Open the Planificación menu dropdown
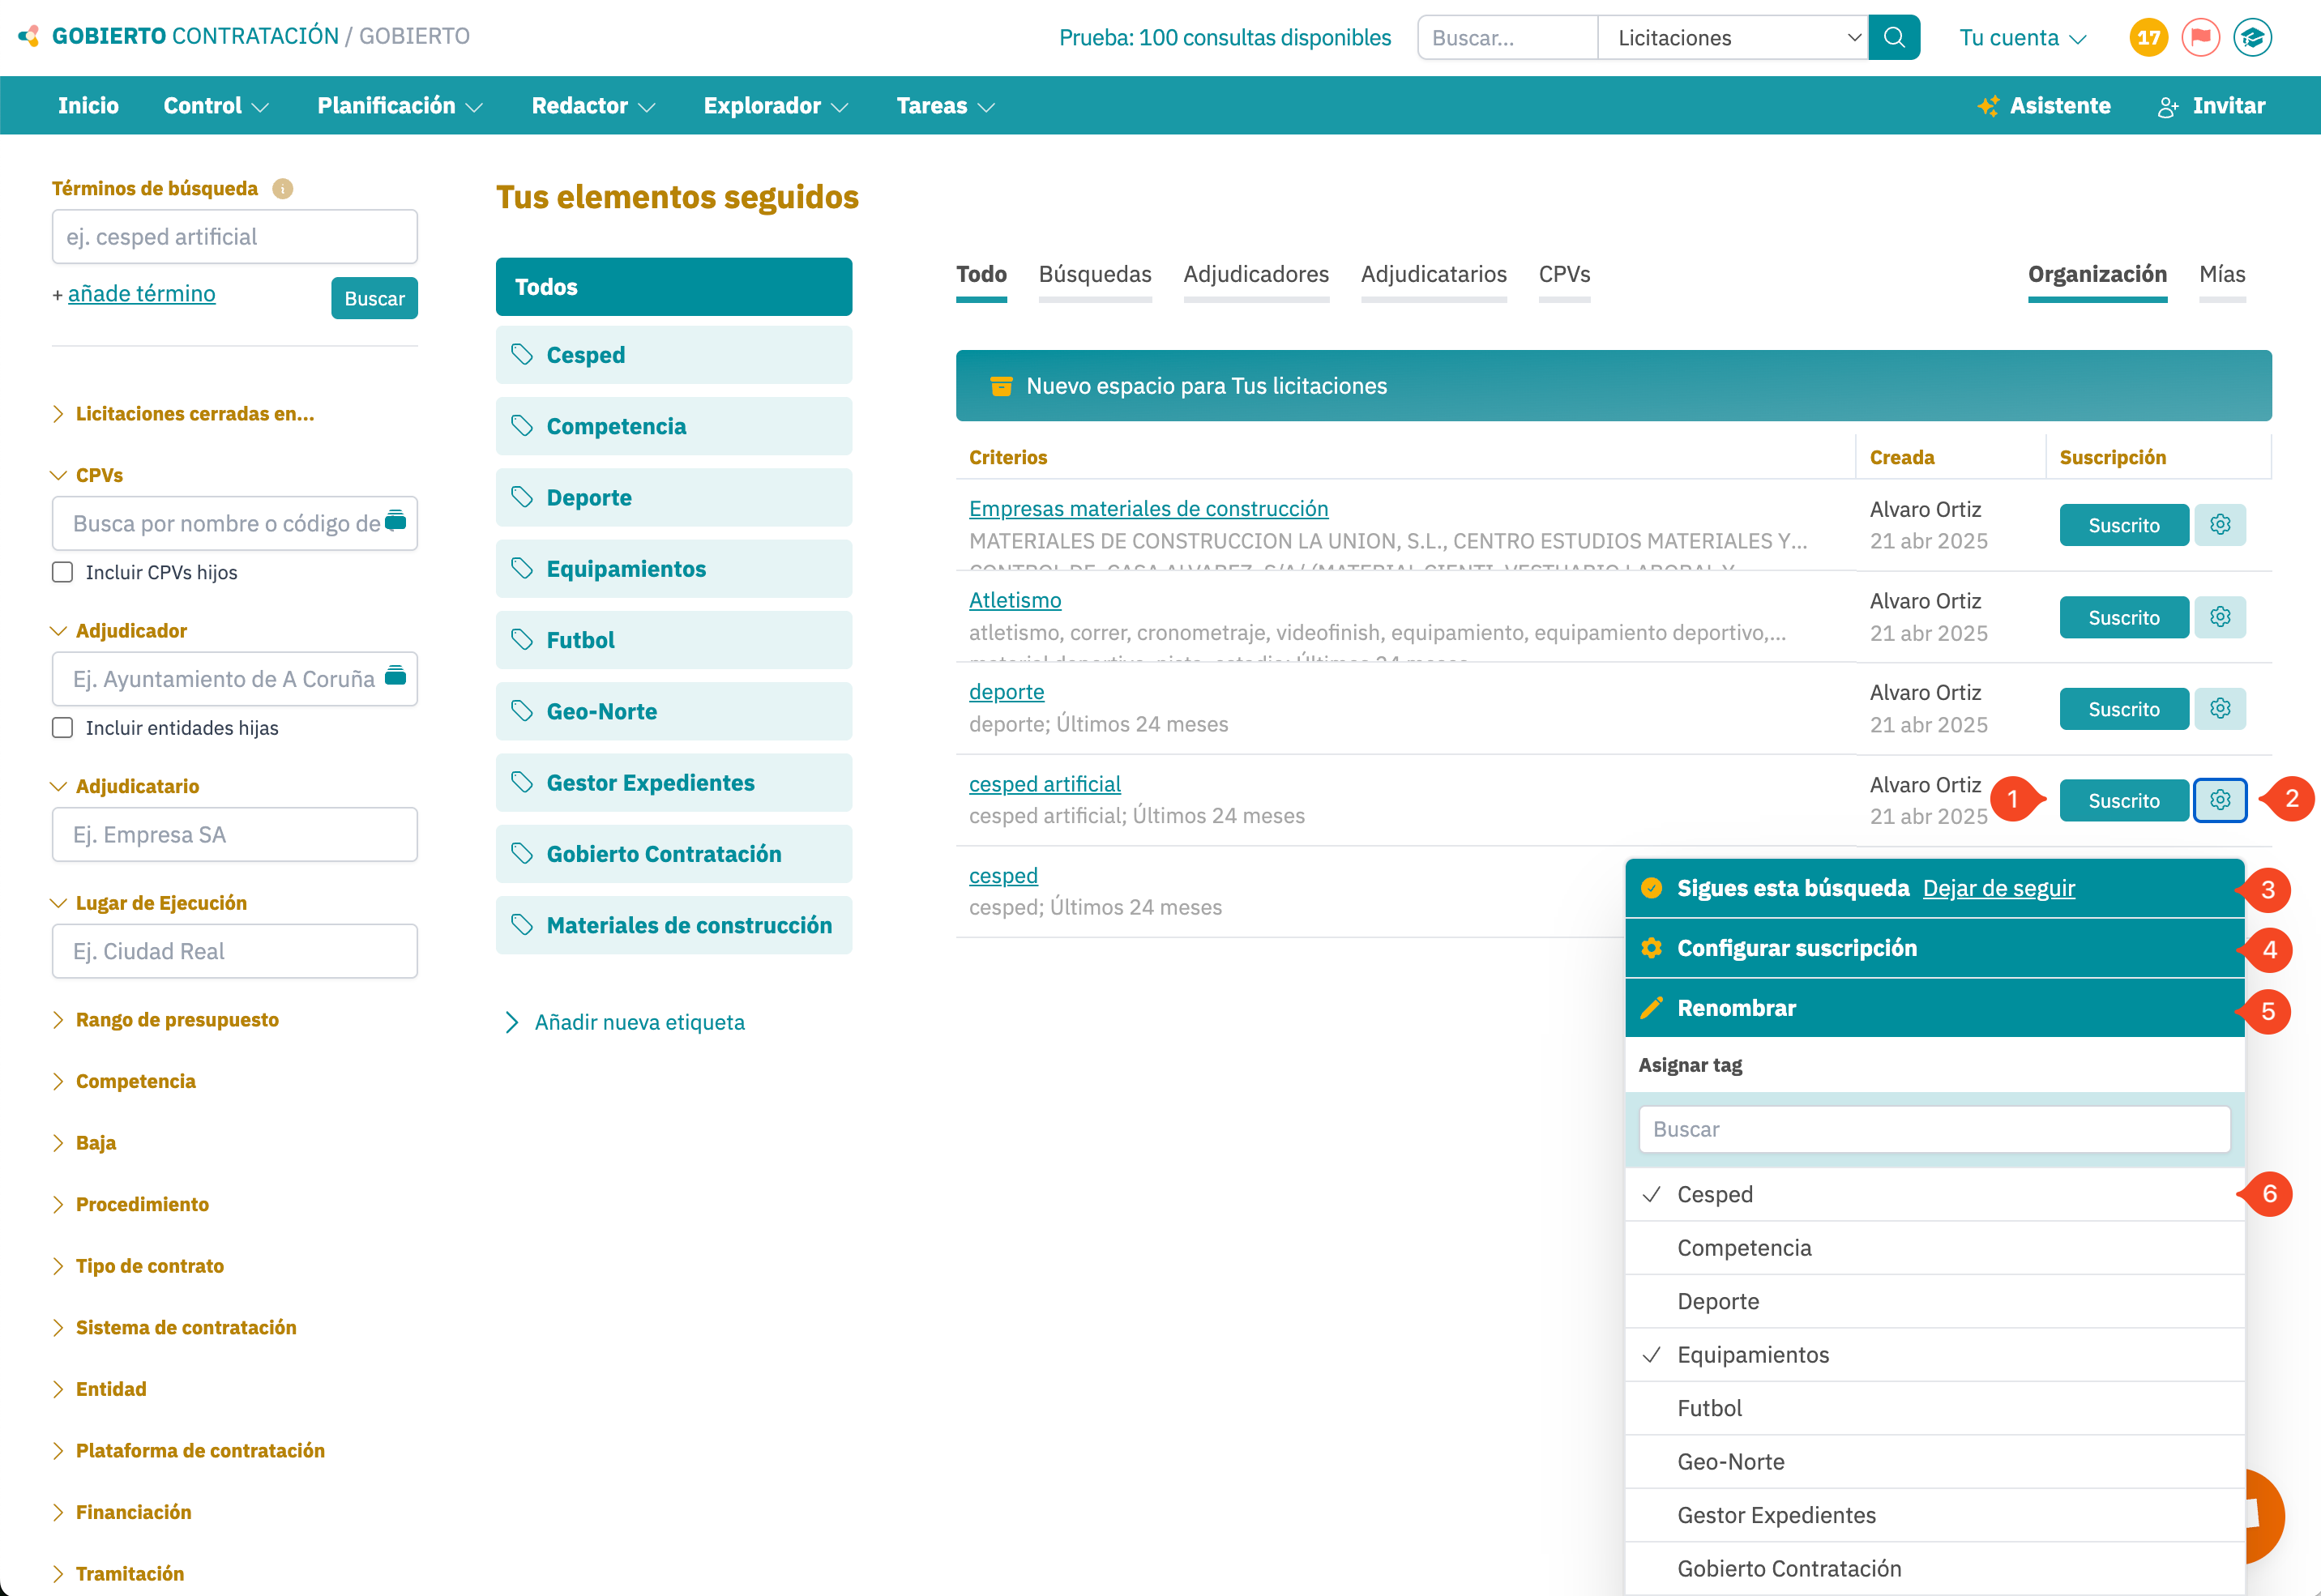 (x=399, y=106)
